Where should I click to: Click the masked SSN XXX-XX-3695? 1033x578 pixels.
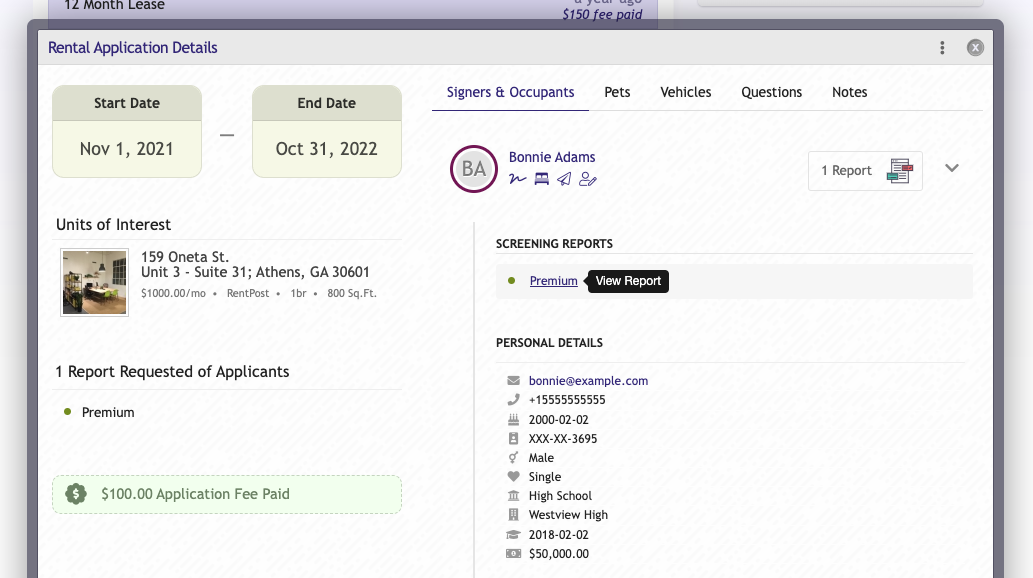[563, 438]
